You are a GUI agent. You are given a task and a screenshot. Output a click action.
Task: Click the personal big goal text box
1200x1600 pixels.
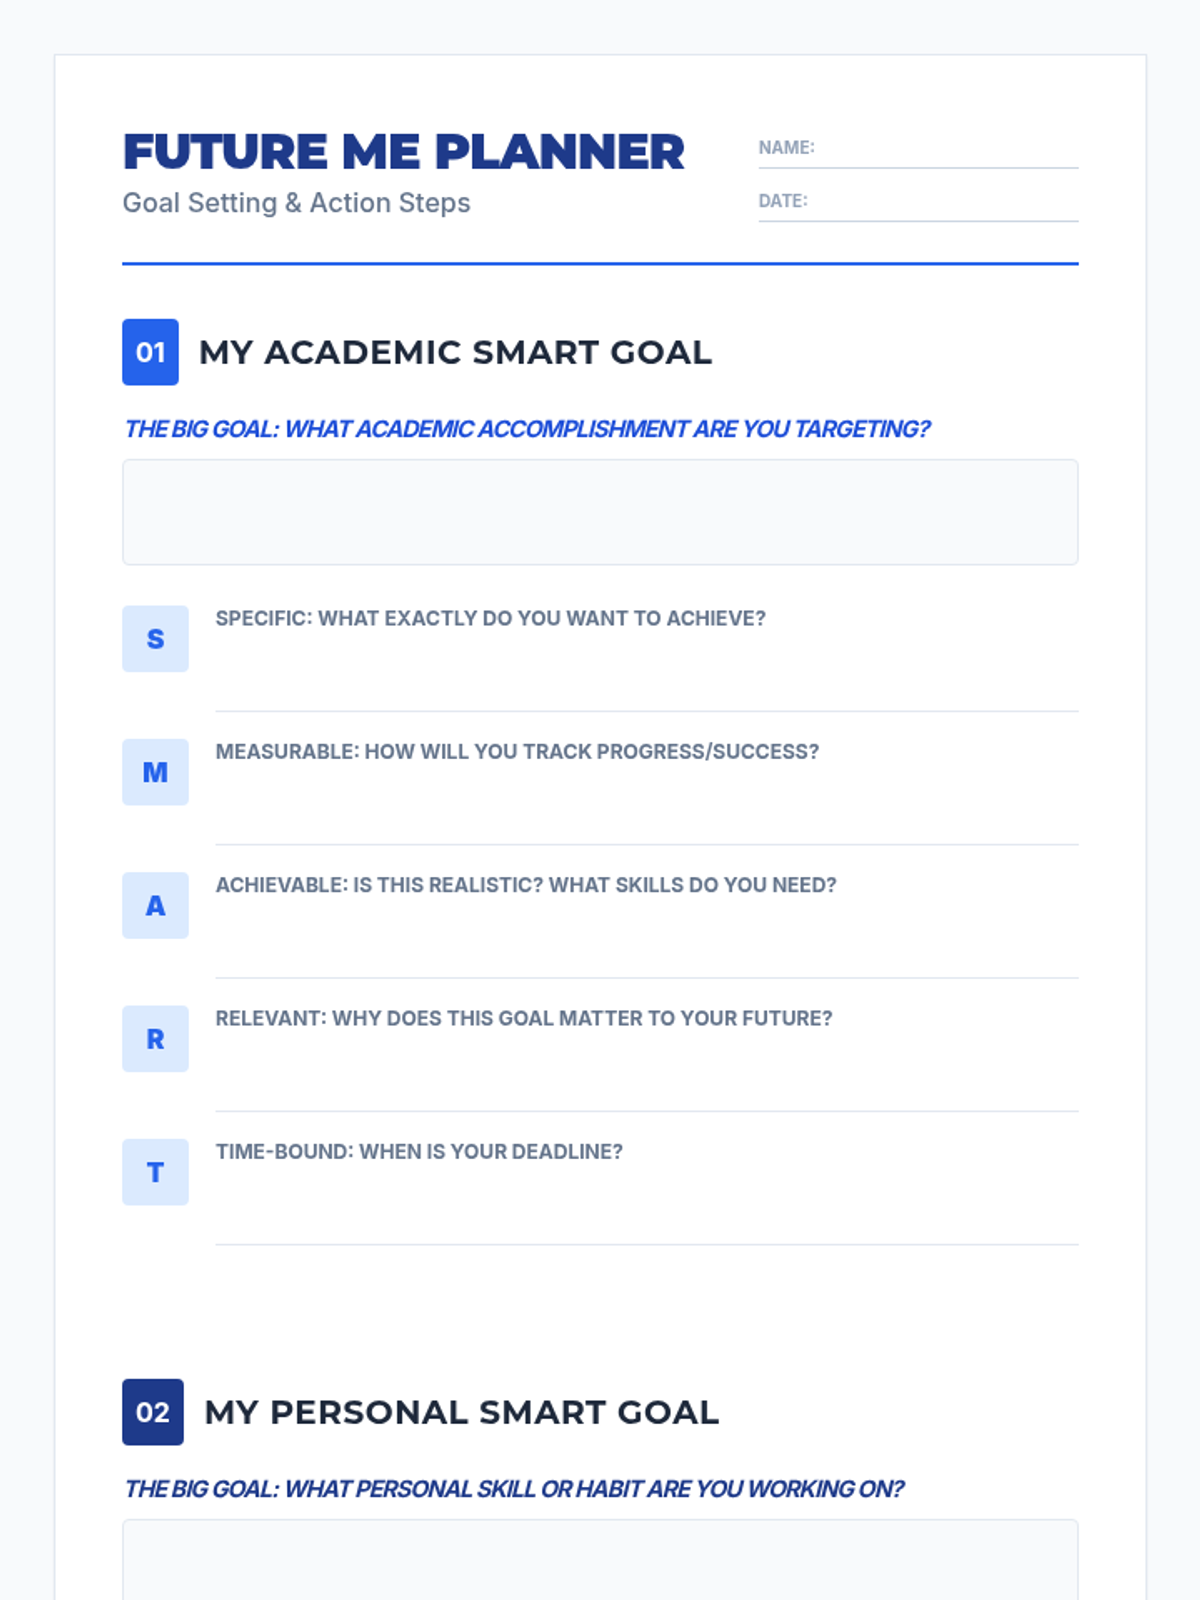pyautogui.click(x=600, y=1560)
